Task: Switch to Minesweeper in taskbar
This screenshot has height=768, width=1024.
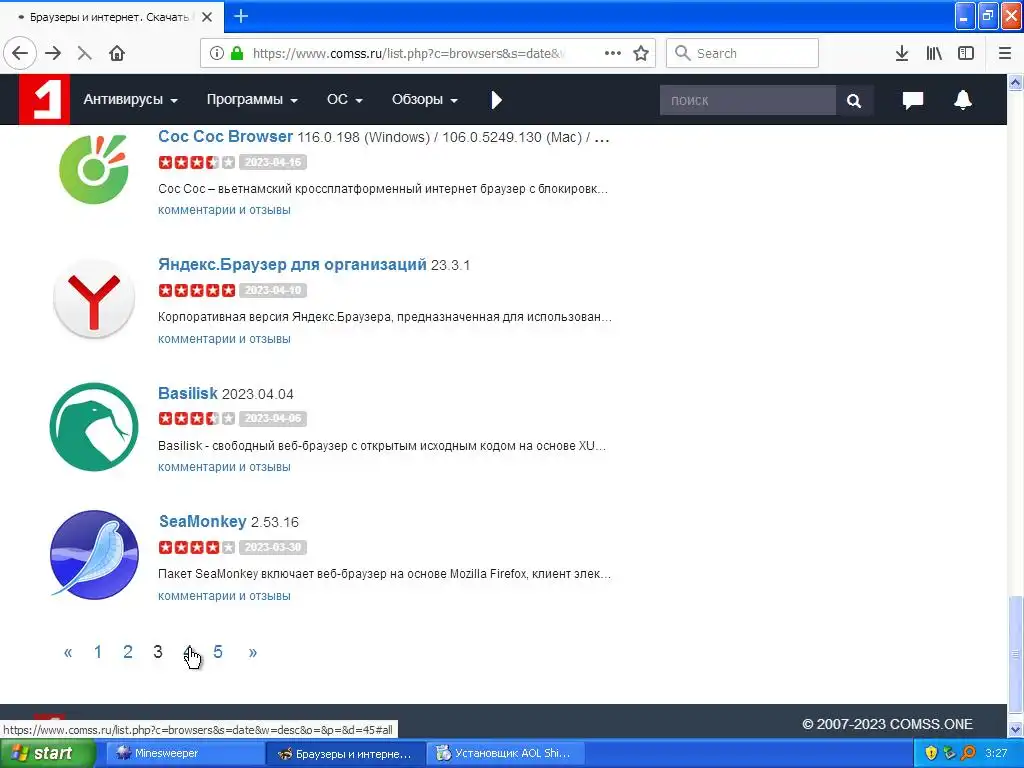Action: pos(184,753)
